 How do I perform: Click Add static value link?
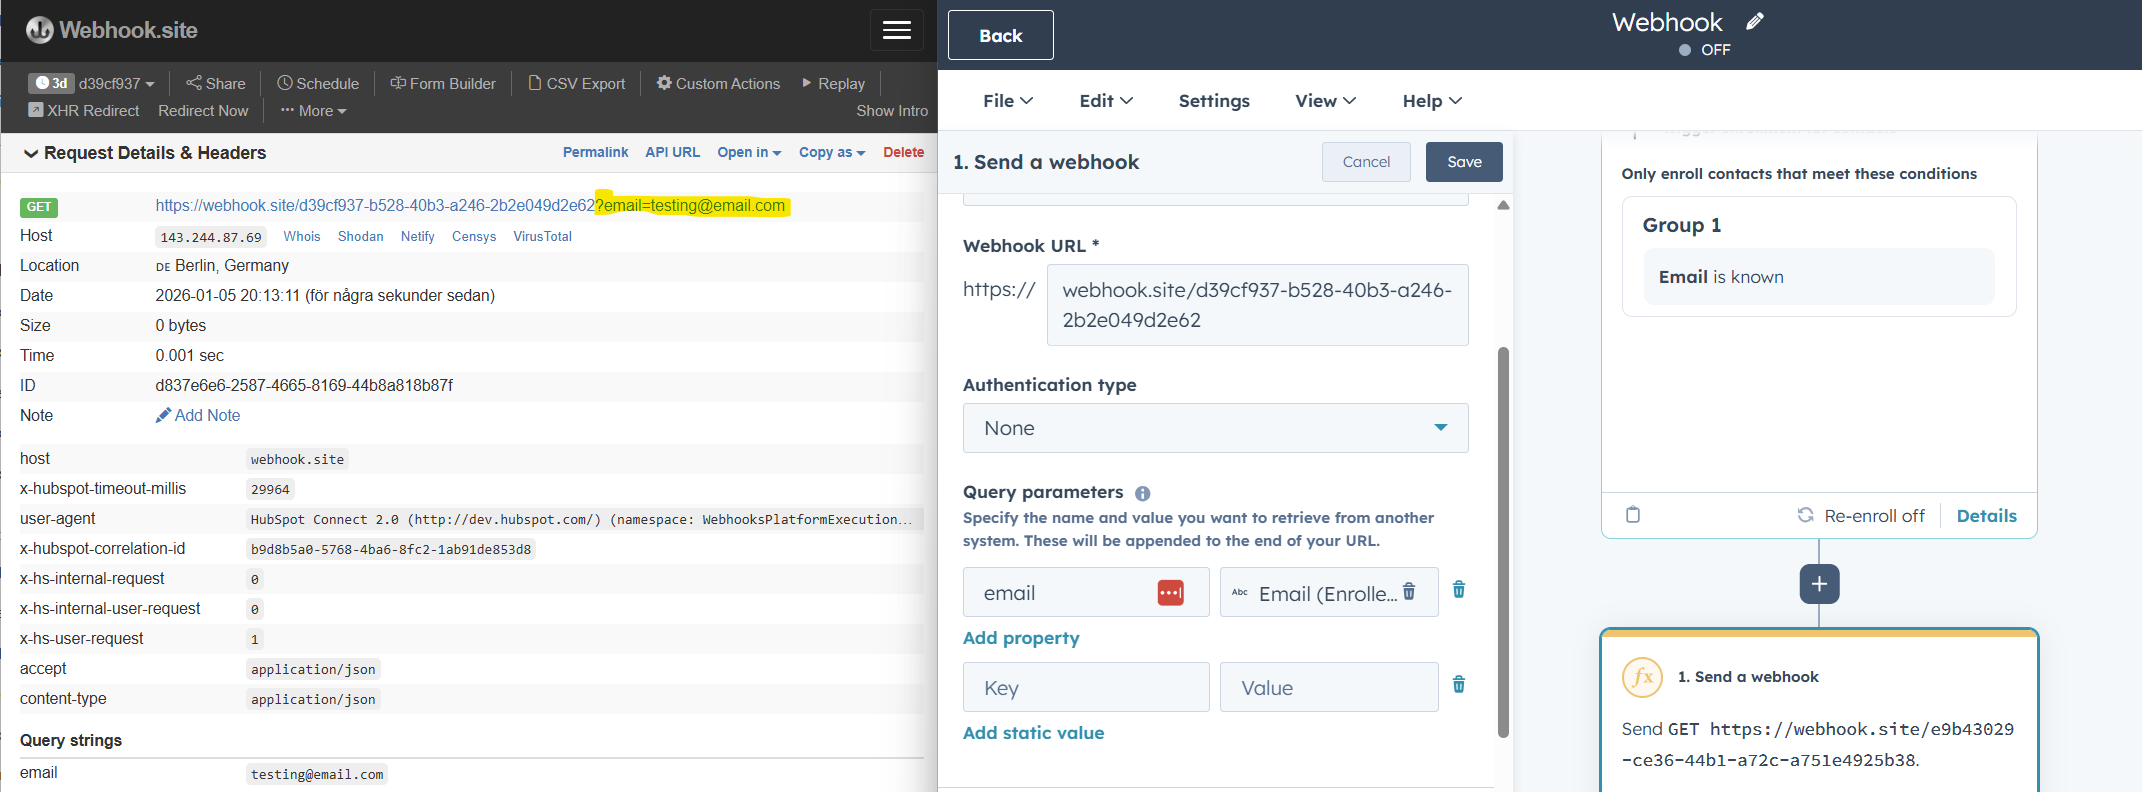click(1033, 733)
